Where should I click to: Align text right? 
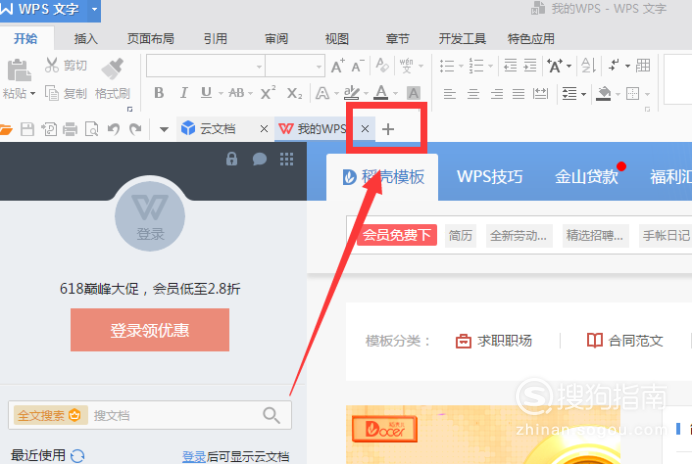[496, 94]
